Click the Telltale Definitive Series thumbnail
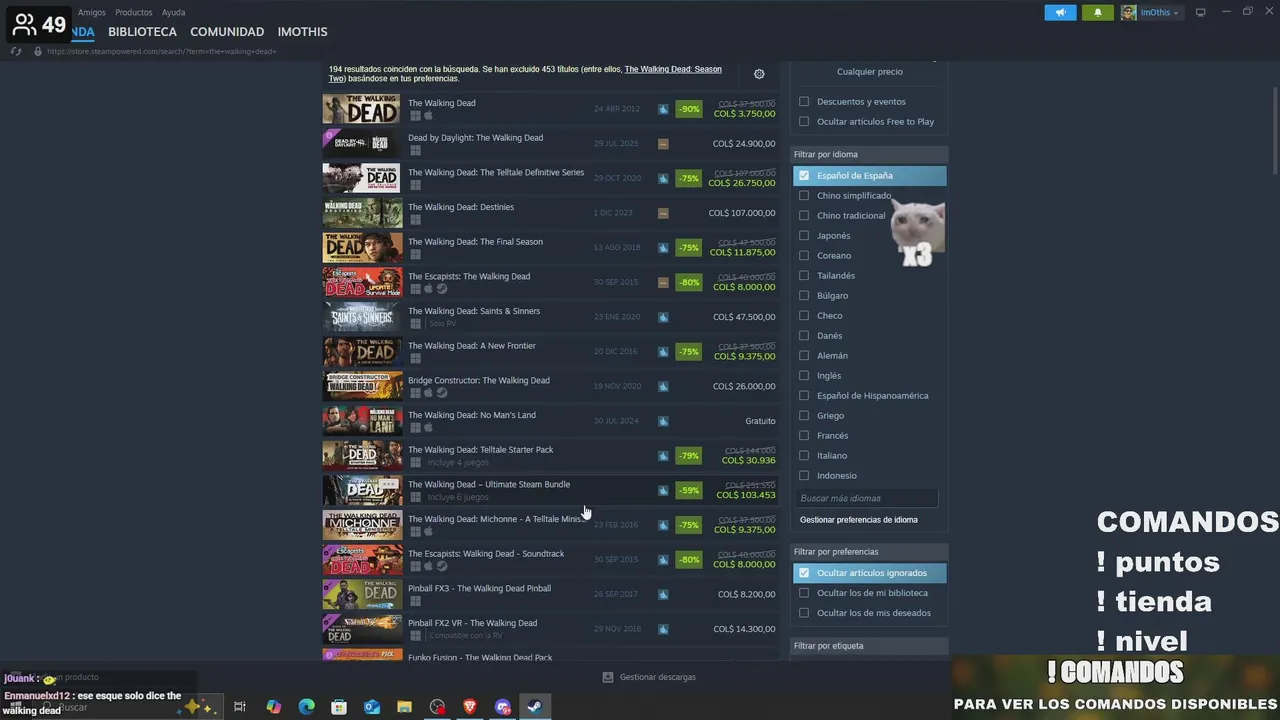The image size is (1280, 720). point(362,178)
